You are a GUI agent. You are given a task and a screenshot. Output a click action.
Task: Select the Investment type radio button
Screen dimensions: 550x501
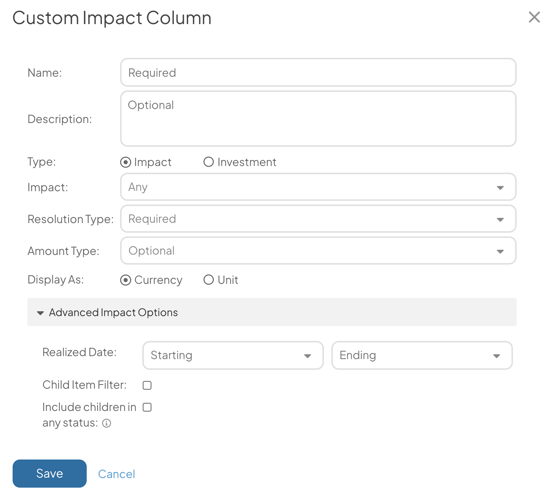(x=208, y=162)
